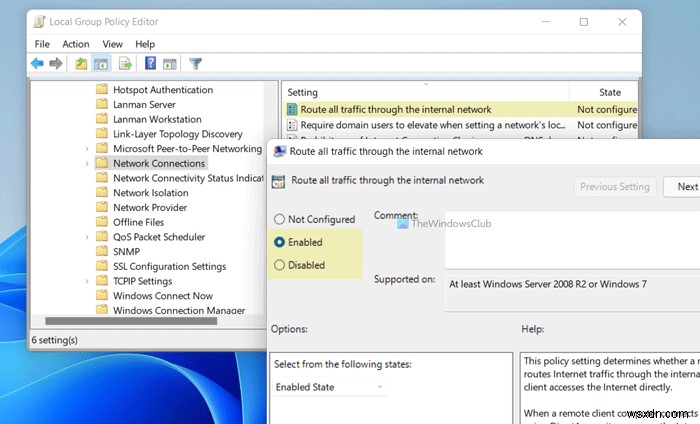Open the View menu
The image size is (700, 424).
(x=112, y=44)
